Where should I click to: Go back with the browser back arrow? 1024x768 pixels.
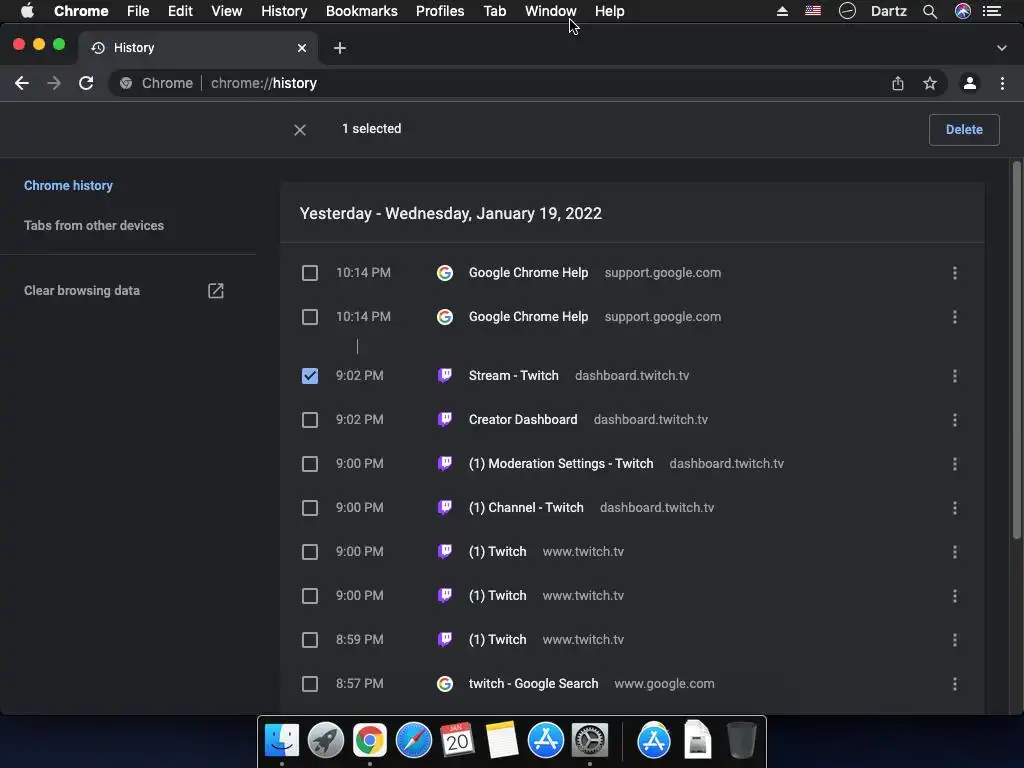22,83
